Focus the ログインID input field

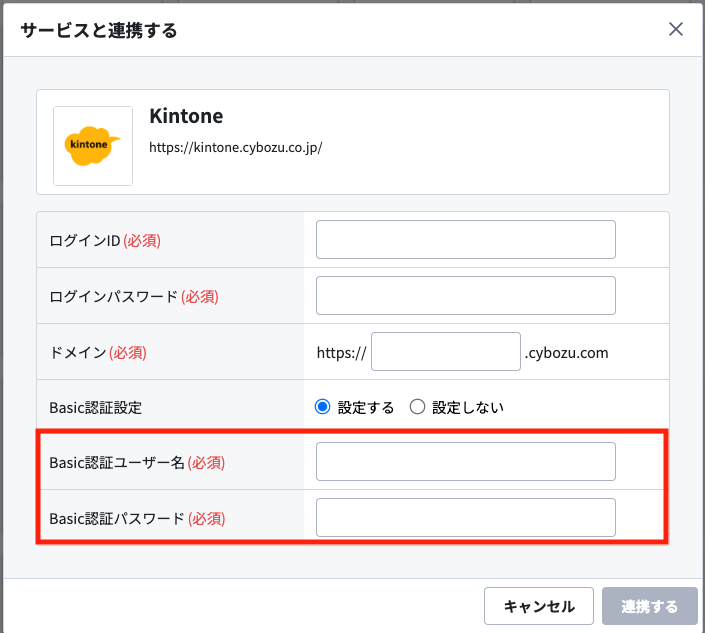(465, 240)
